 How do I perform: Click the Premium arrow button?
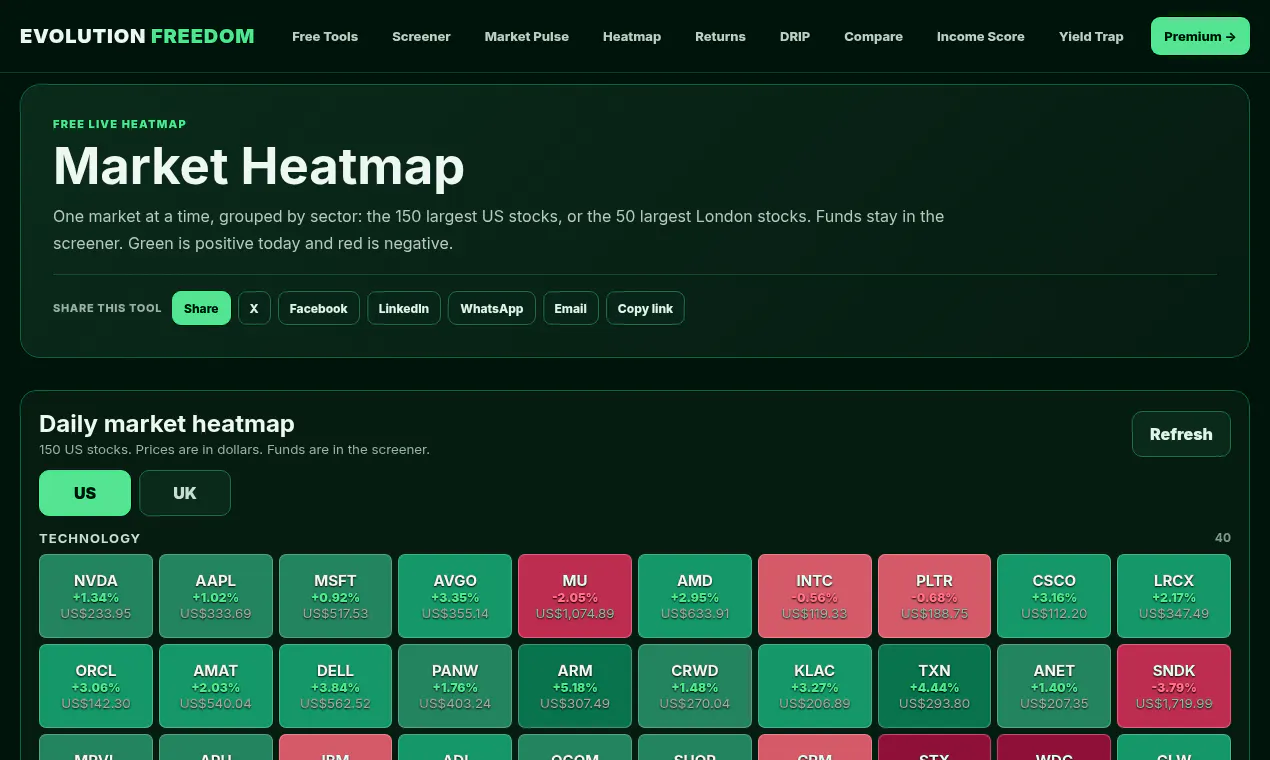(x=1200, y=36)
